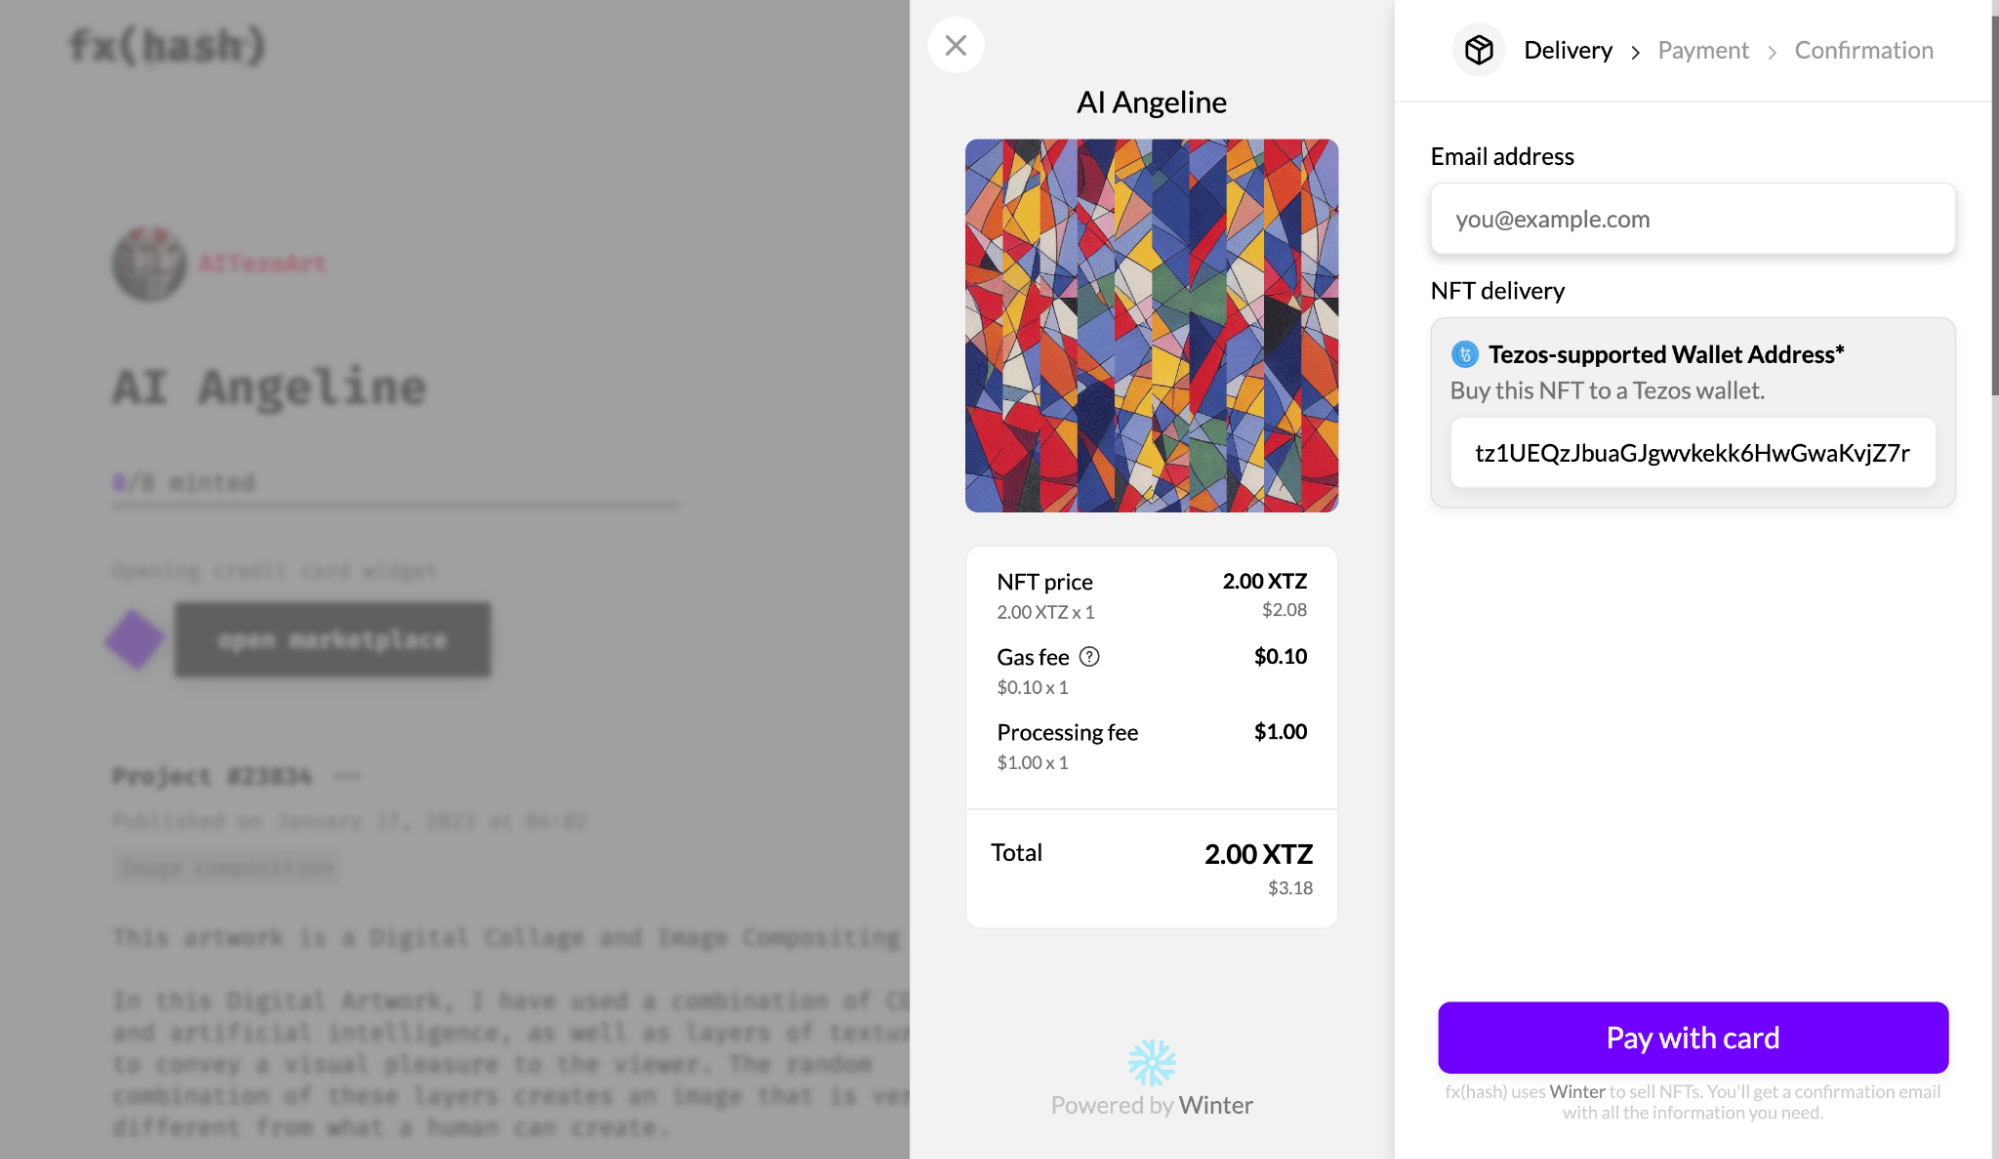The width and height of the screenshot is (1999, 1159).
Task: Open the AITezoArt artist link
Action: (262, 264)
